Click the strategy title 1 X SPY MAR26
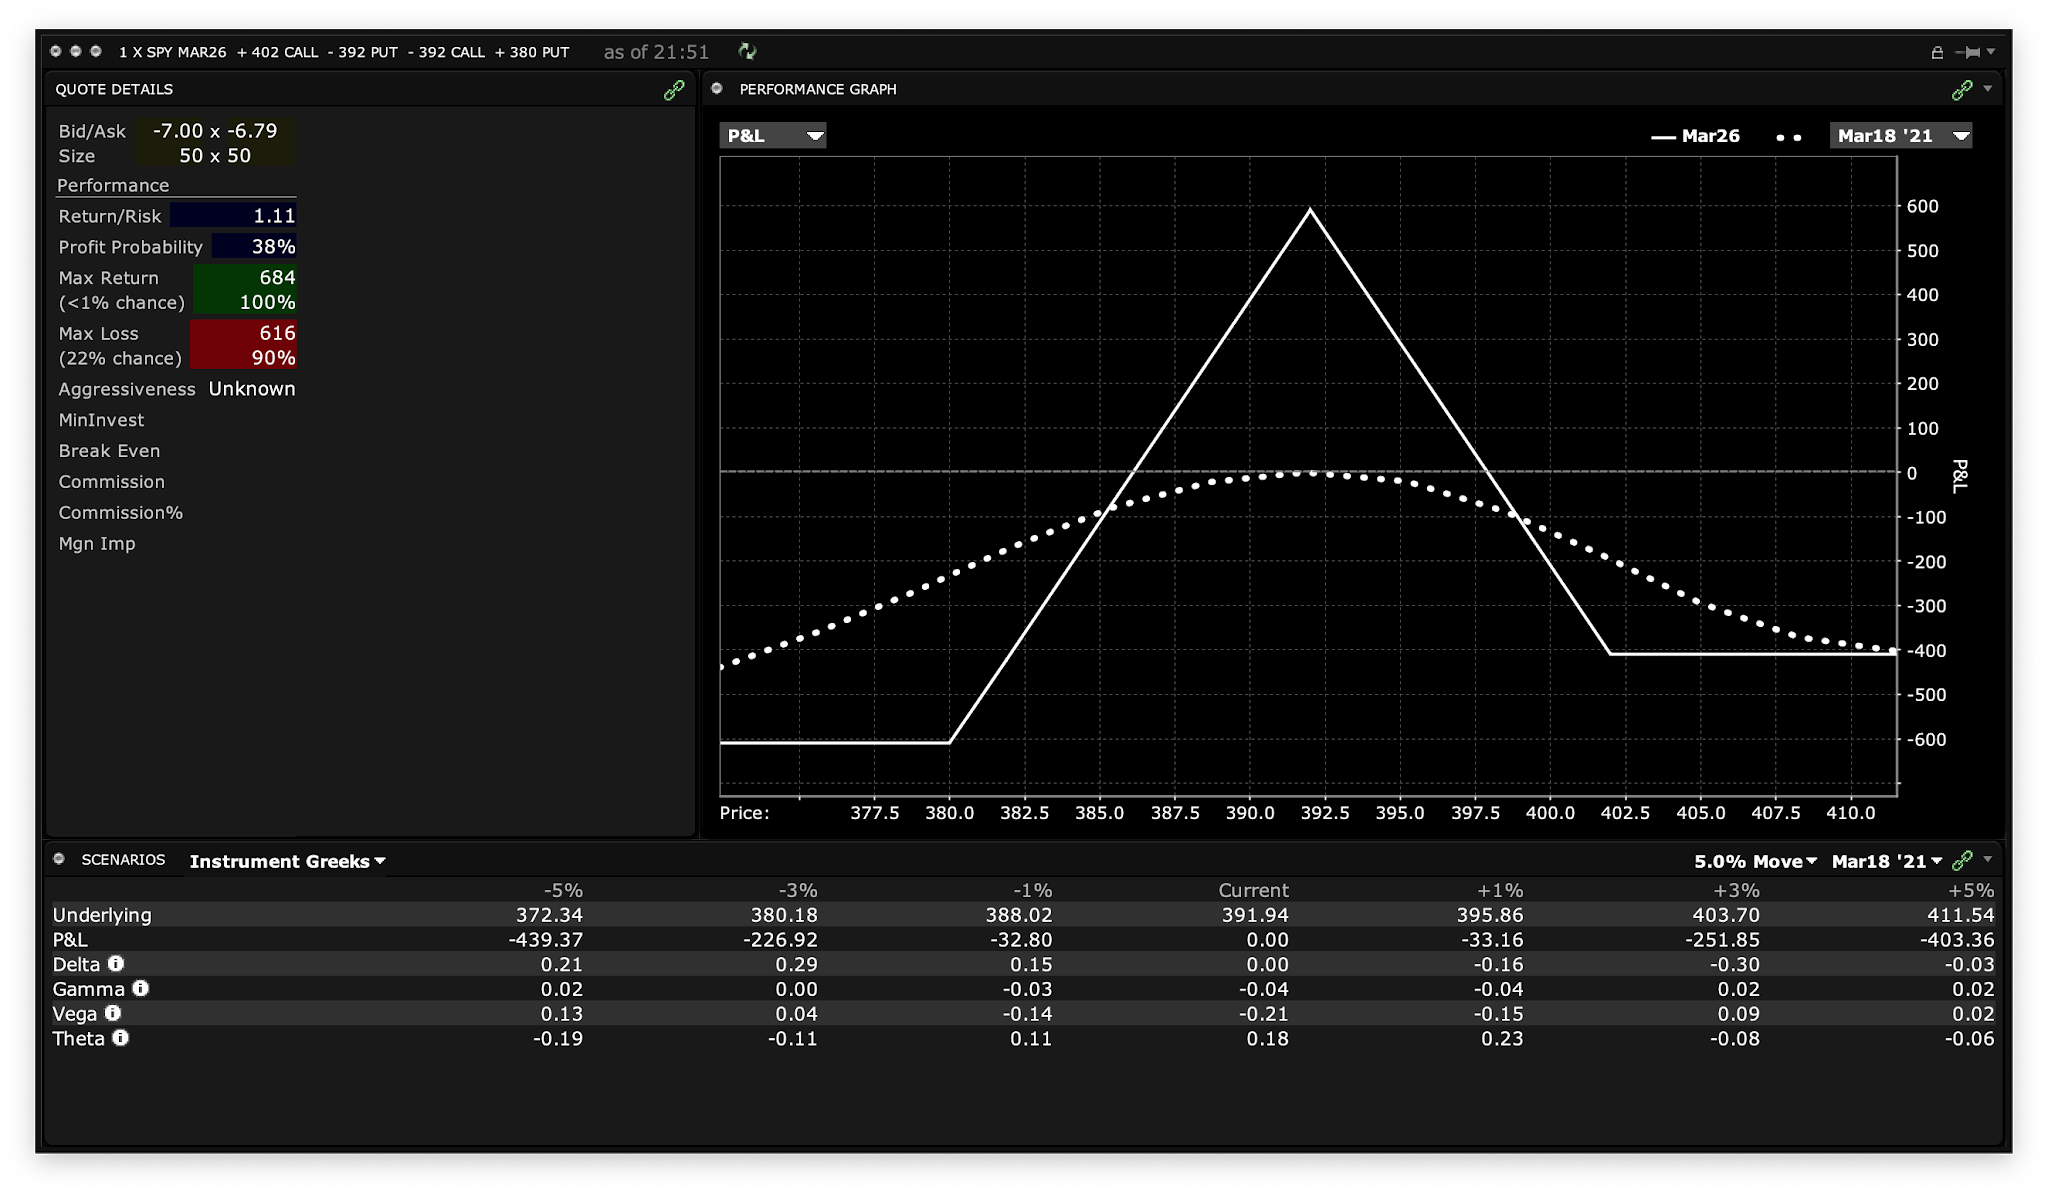Image resolution: width=2048 pixels, height=1195 pixels. 172,52
